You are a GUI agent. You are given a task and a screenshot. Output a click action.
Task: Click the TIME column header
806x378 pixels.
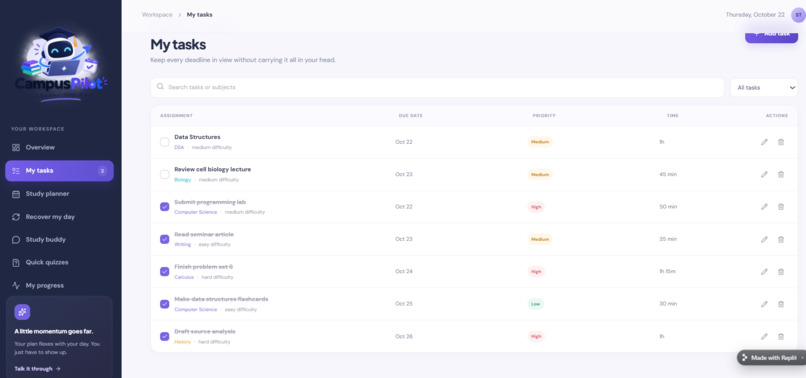[672, 116]
